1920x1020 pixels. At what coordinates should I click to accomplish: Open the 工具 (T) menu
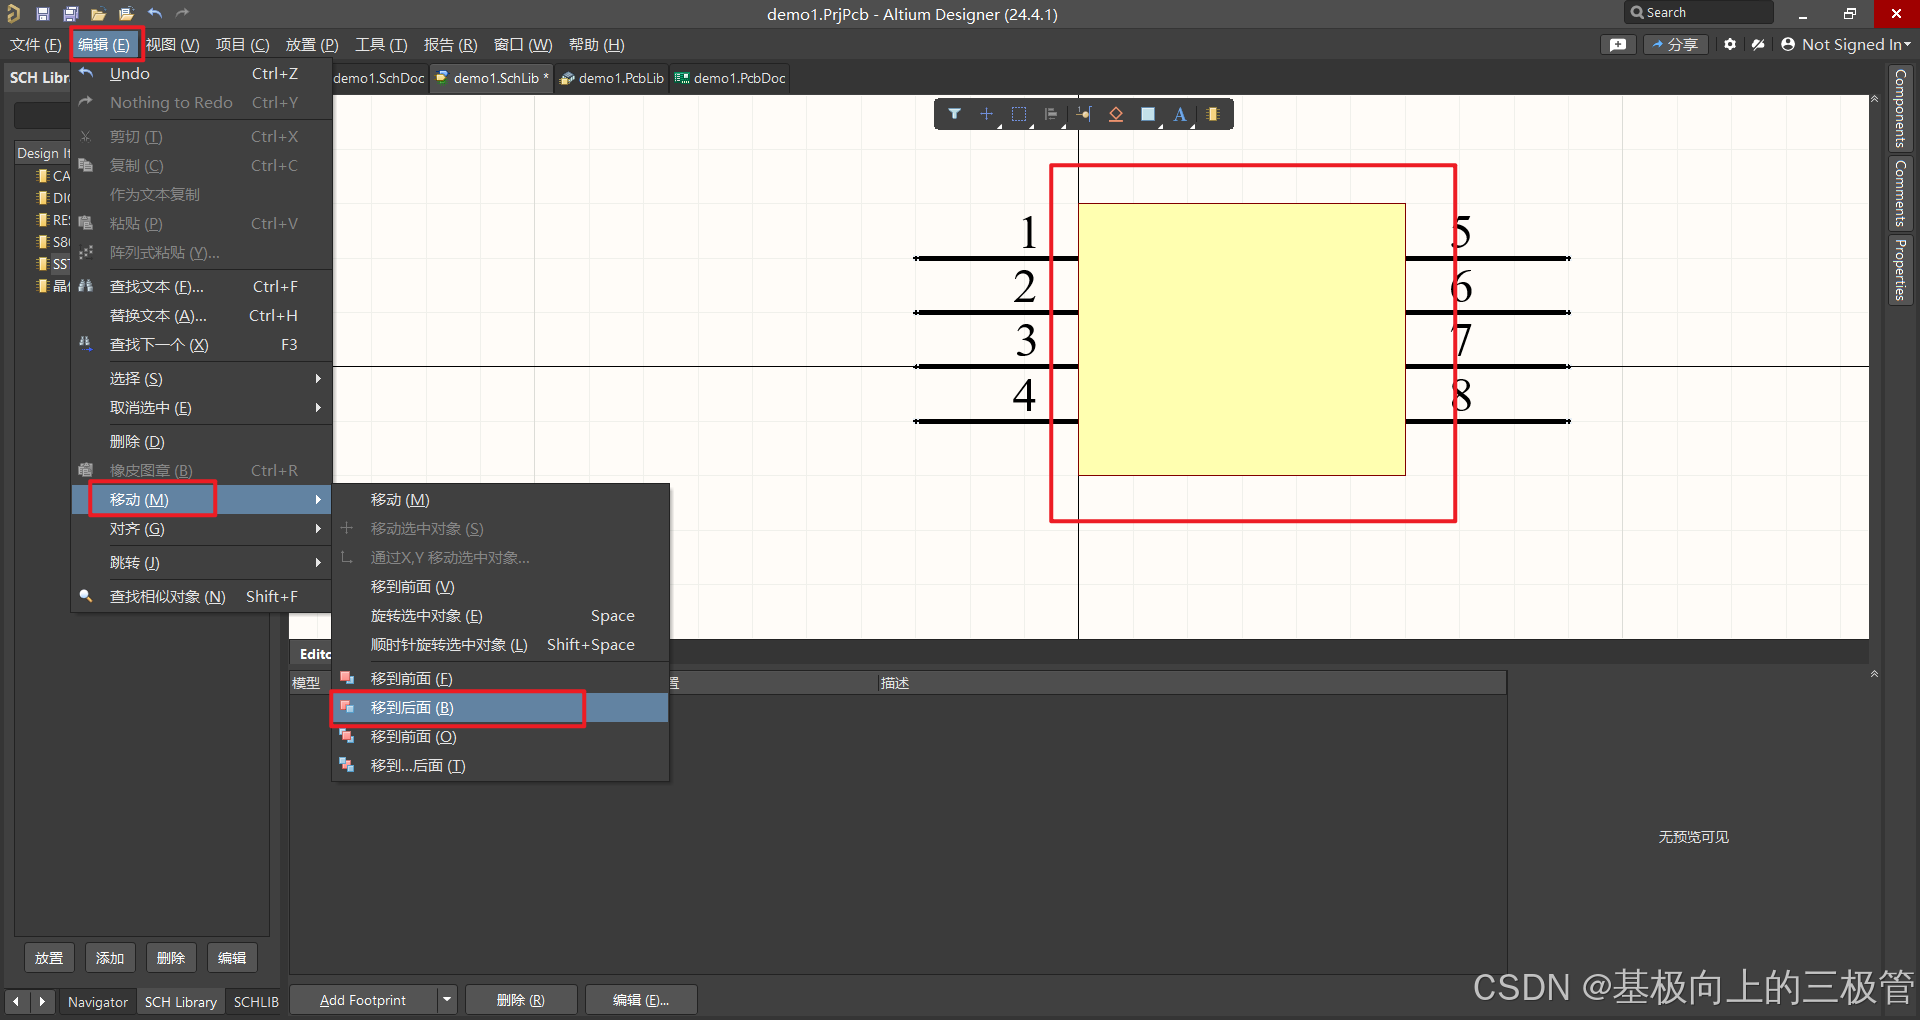[381, 45]
